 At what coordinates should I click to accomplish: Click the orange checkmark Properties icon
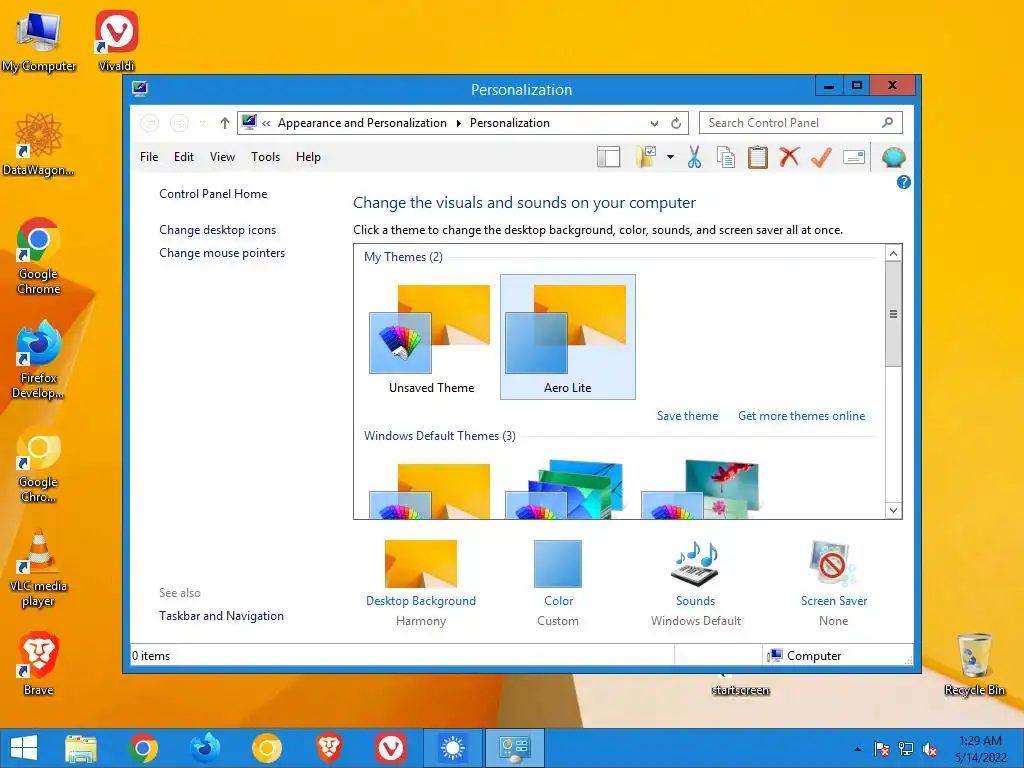pos(822,157)
